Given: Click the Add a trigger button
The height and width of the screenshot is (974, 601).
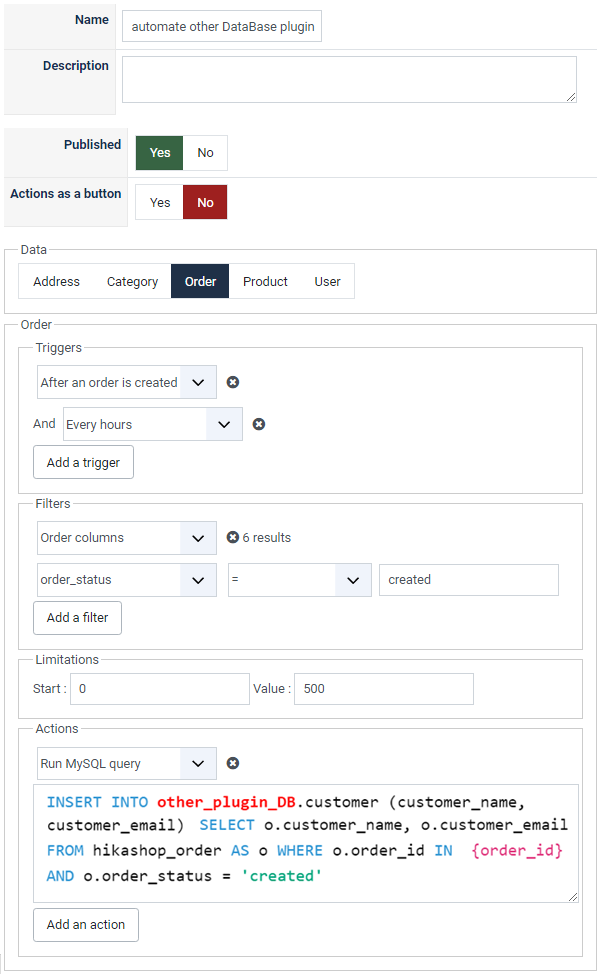Looking at the screenshot, I should coord(83,462).
